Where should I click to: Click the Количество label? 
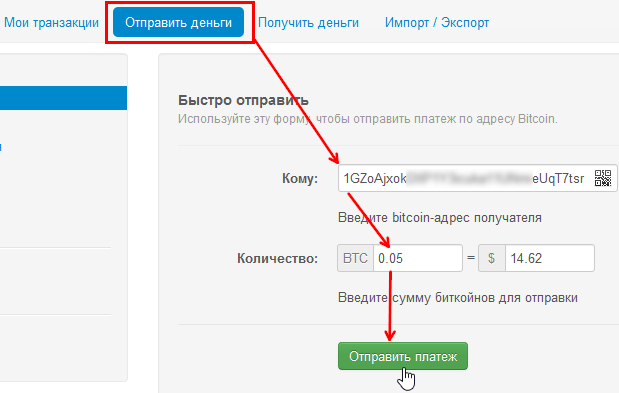click(x=278, y=259)
